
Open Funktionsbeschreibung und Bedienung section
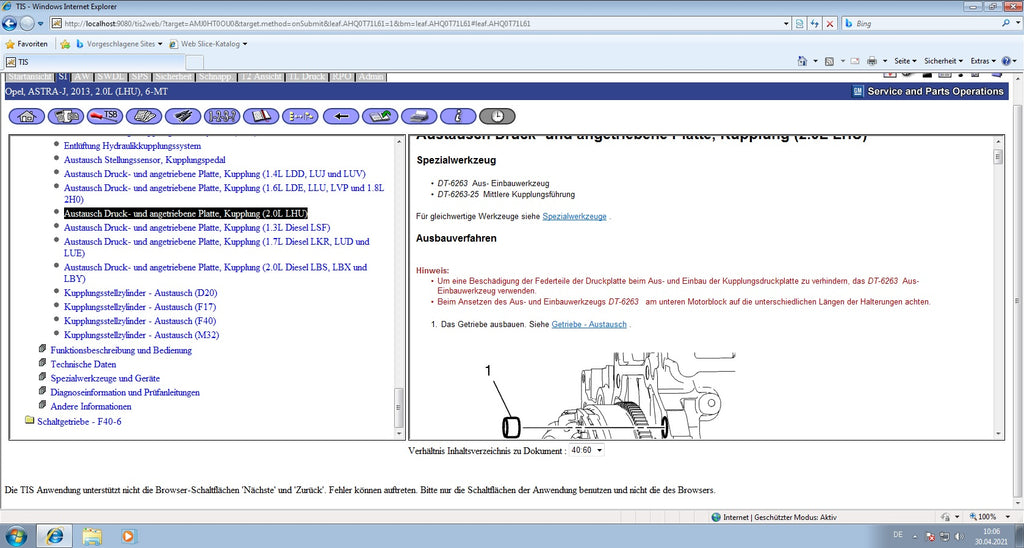121,350
